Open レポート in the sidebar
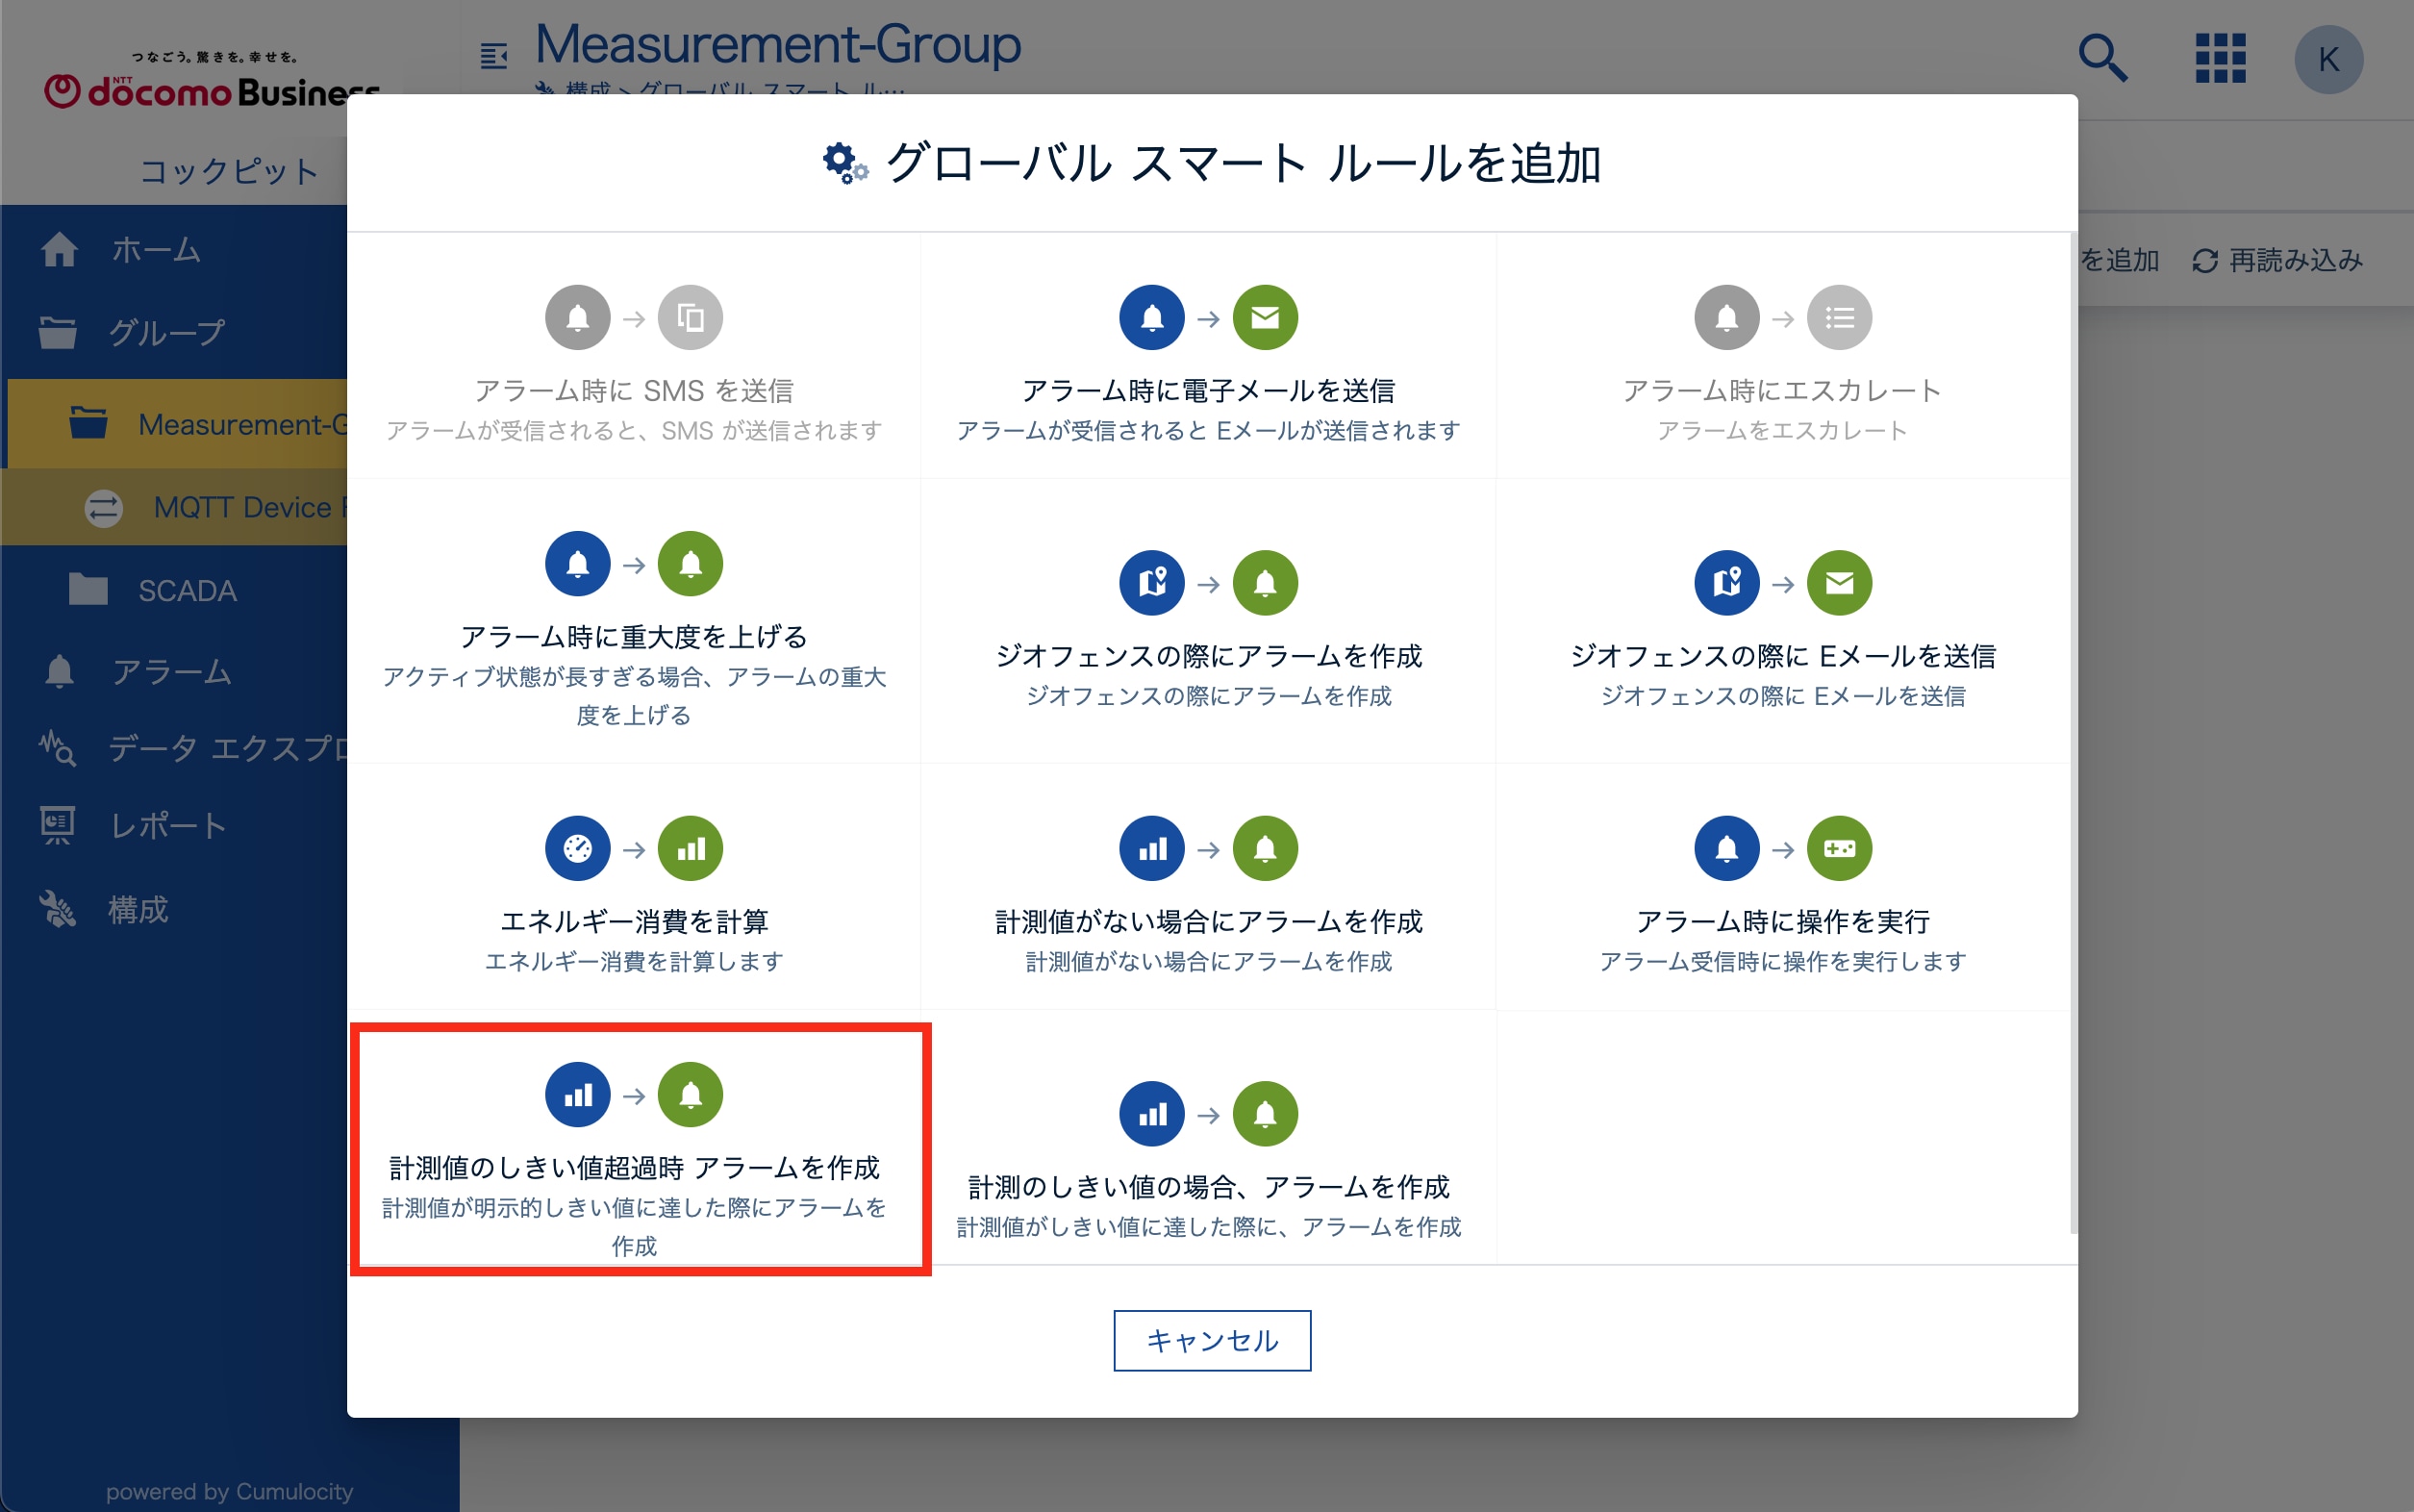 134,825
